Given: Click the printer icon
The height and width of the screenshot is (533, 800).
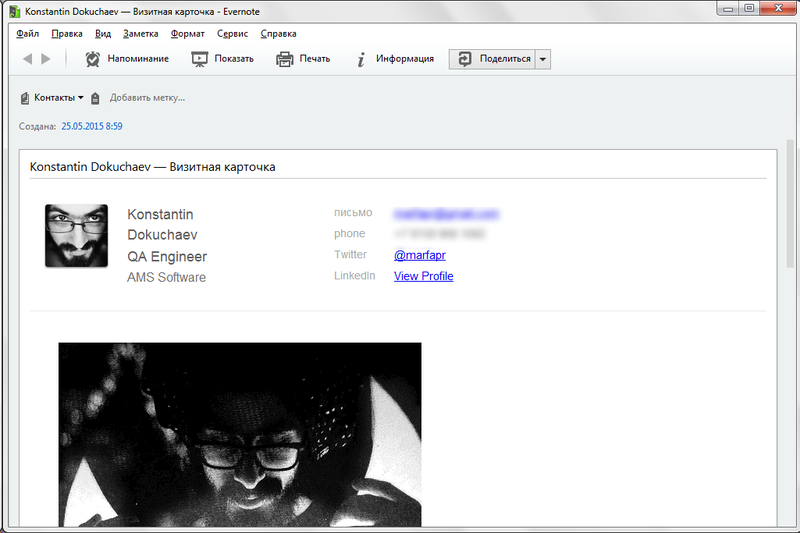Looking at the screenshot, I should coord(285,59).
